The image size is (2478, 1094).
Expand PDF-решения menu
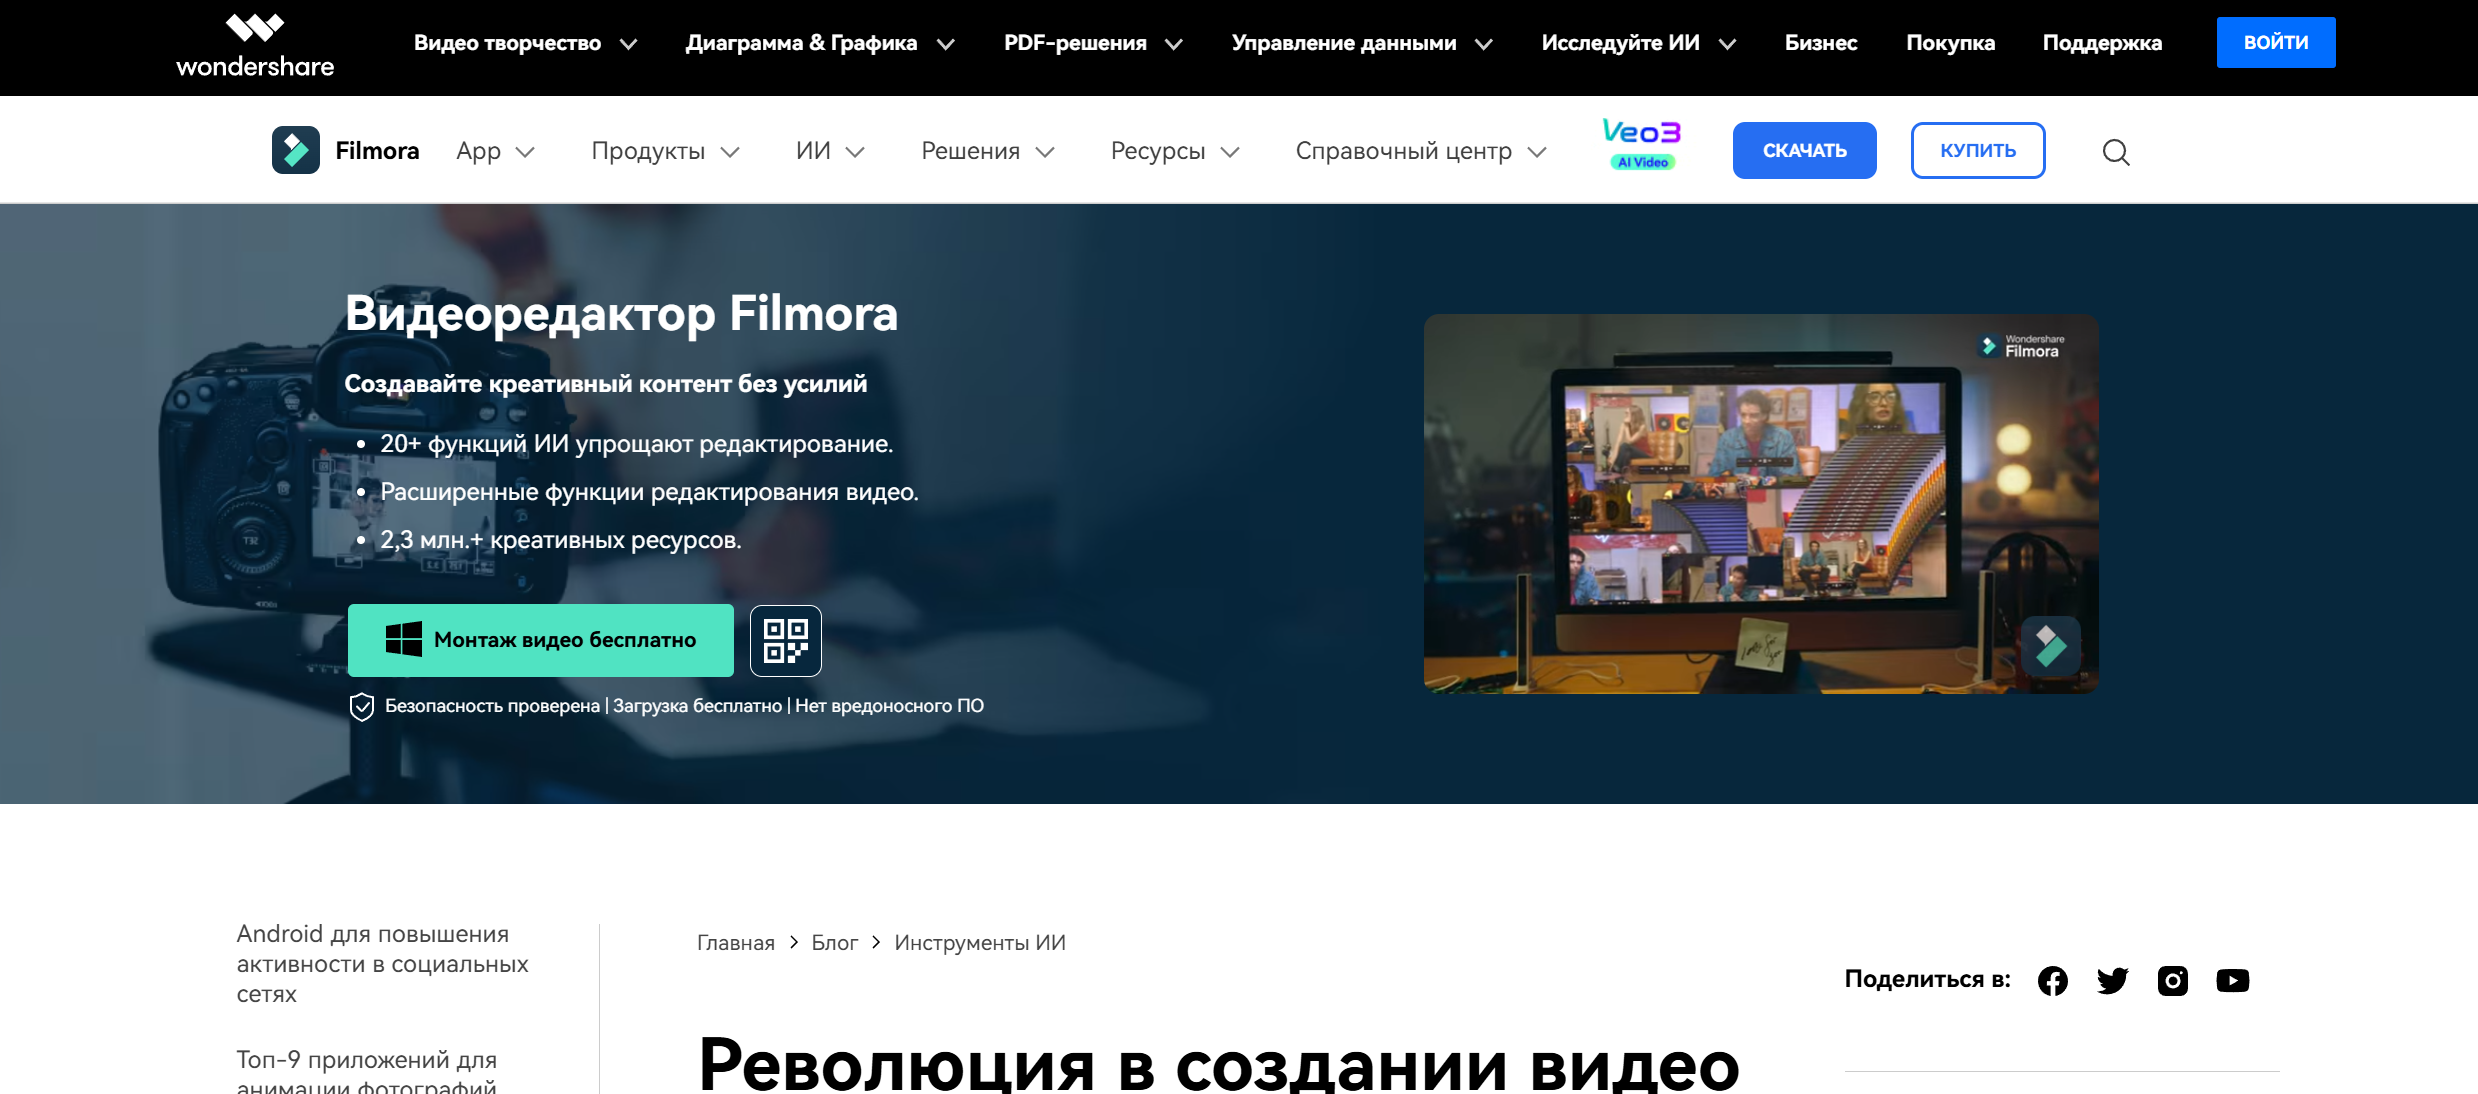point(1093,43)
